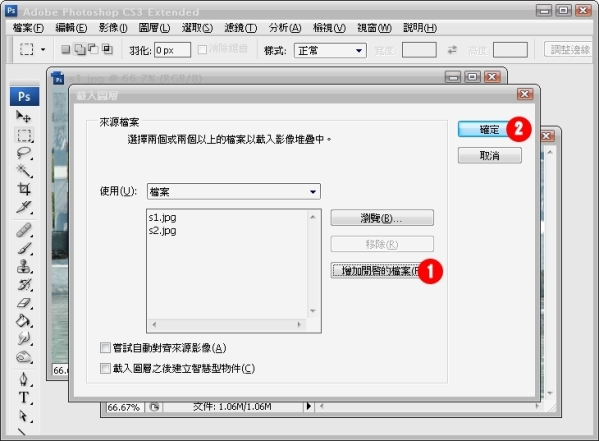Select the Type tool
Screen dimensions: 599x441
(x=24, y=397)
